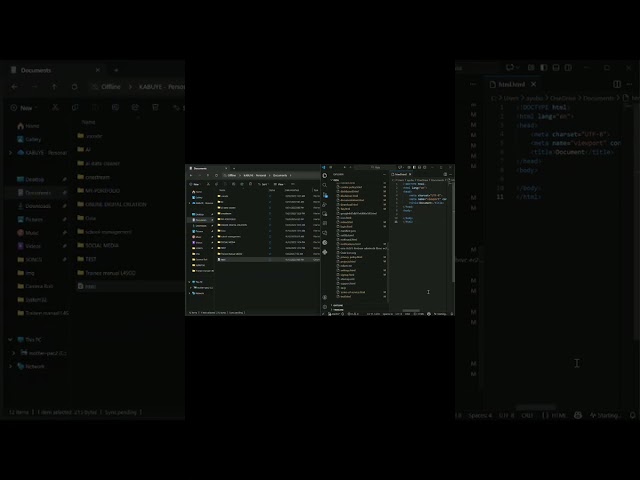Open Sort dropdown in File Explorer
Image resolution: width=640 pixels, height=480 pixels.
[x=263, y=184]
